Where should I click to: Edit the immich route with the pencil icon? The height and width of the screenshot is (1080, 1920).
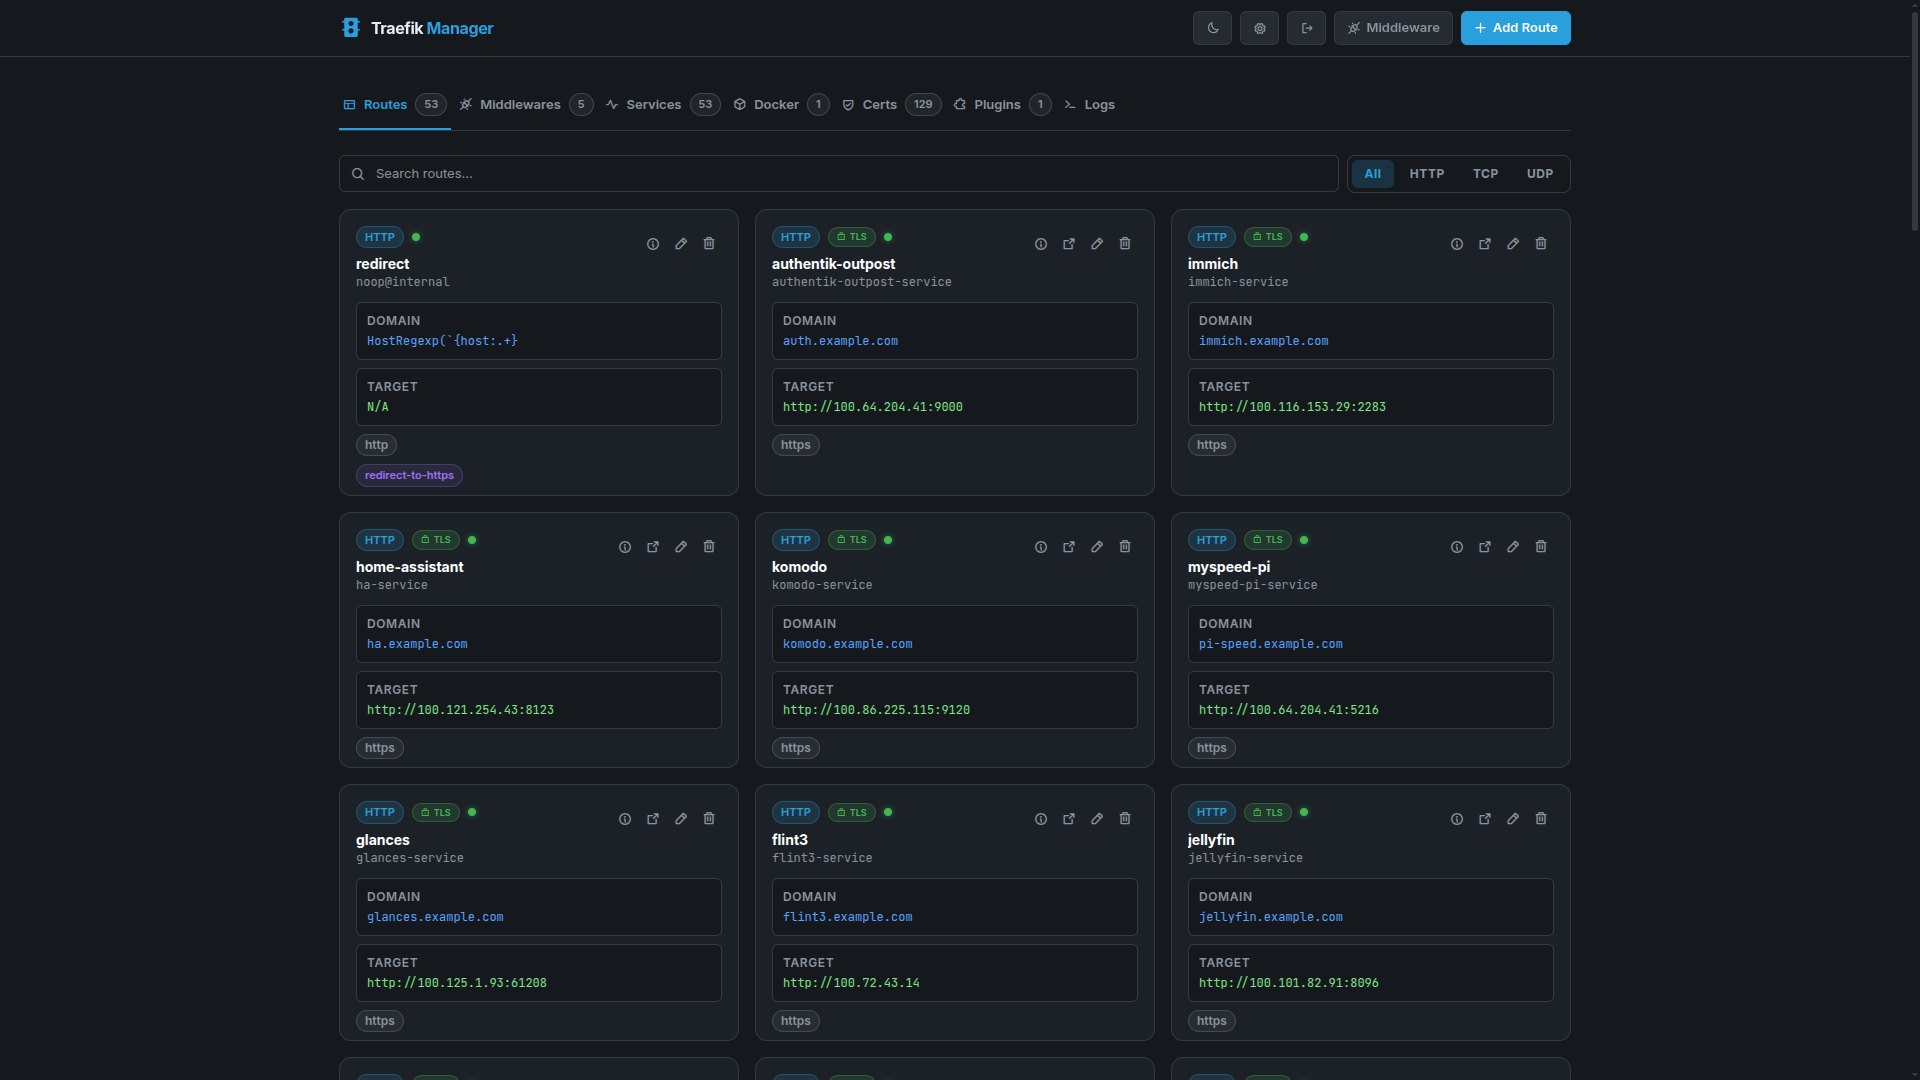click(1512, 243)
